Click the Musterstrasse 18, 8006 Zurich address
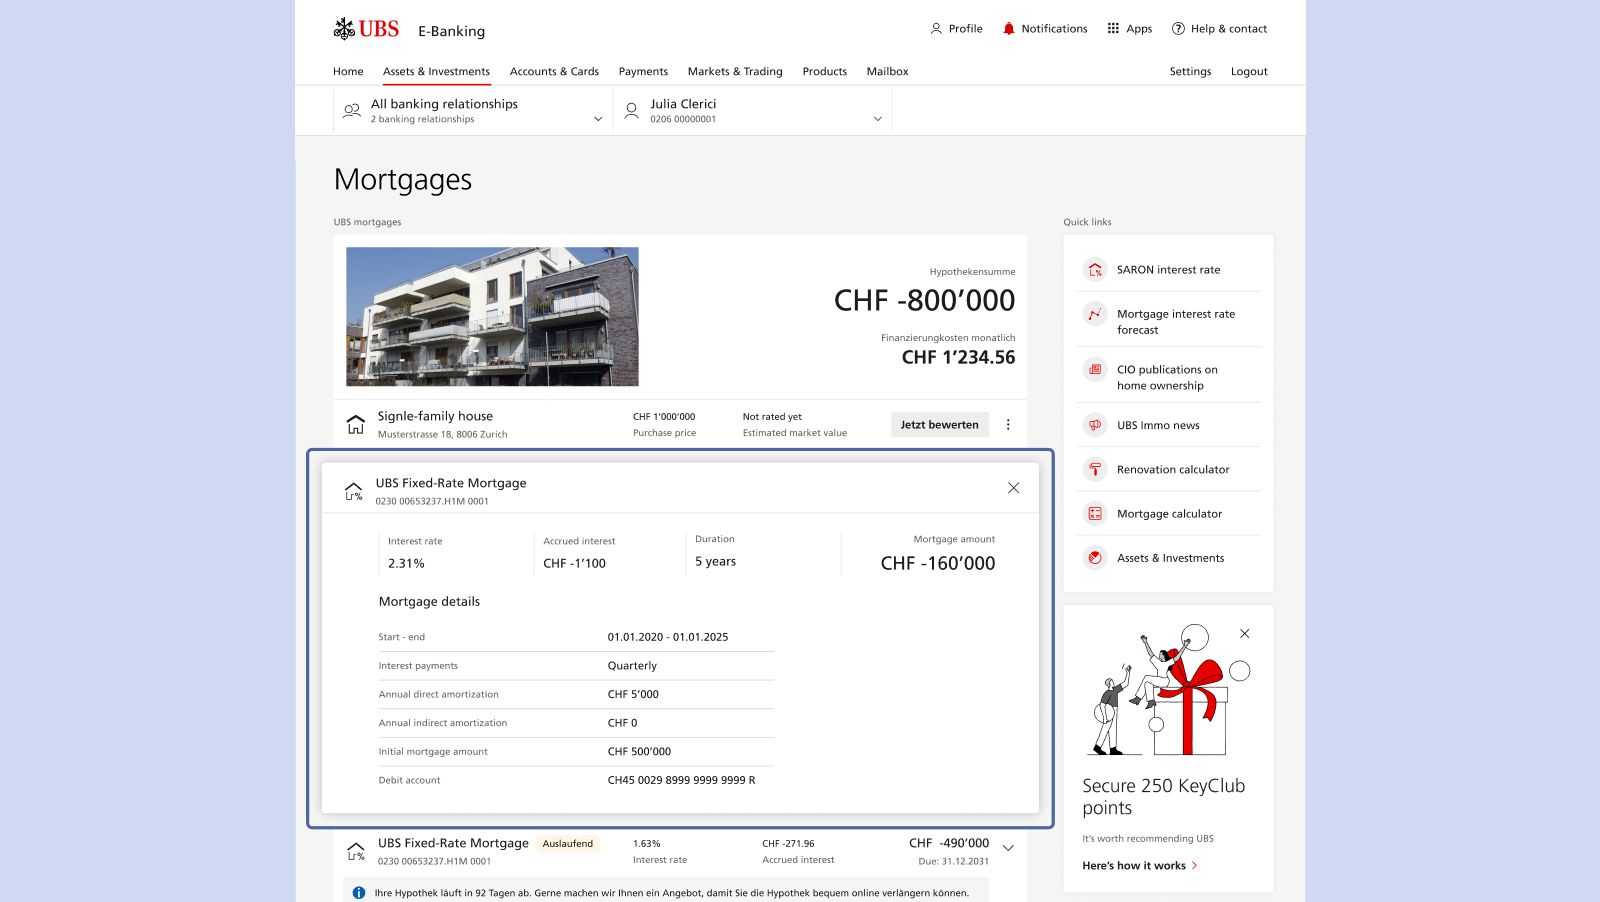The image size is (1600, 902). coord(442,435)
